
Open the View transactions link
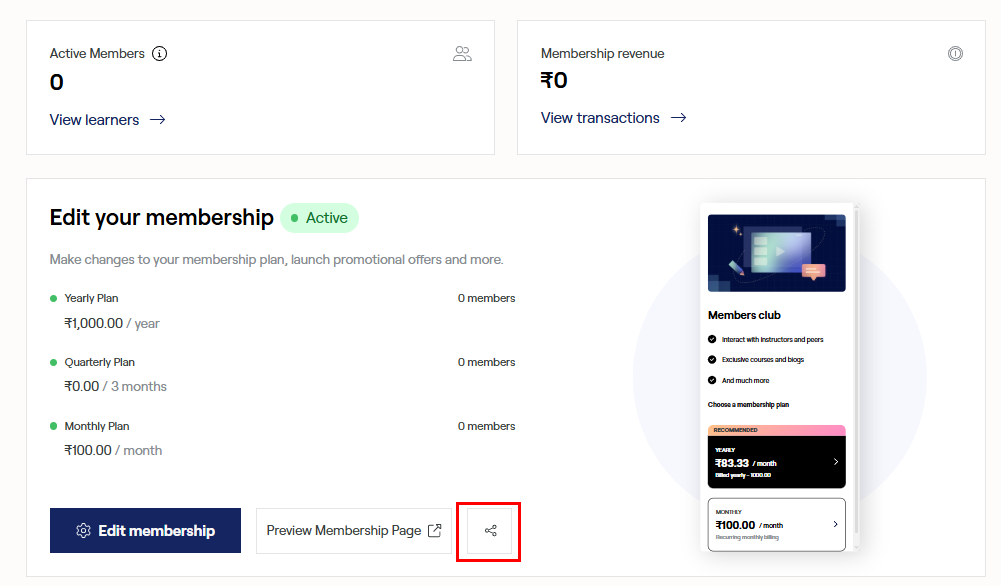(x=600, y=118)
